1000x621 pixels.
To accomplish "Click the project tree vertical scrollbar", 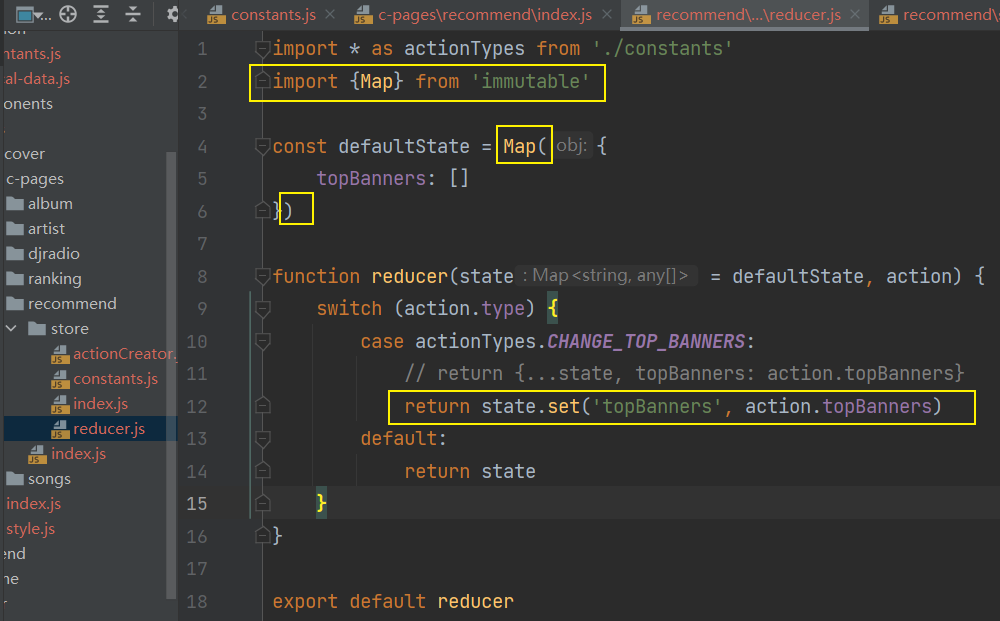I will [x=170, y=375].
